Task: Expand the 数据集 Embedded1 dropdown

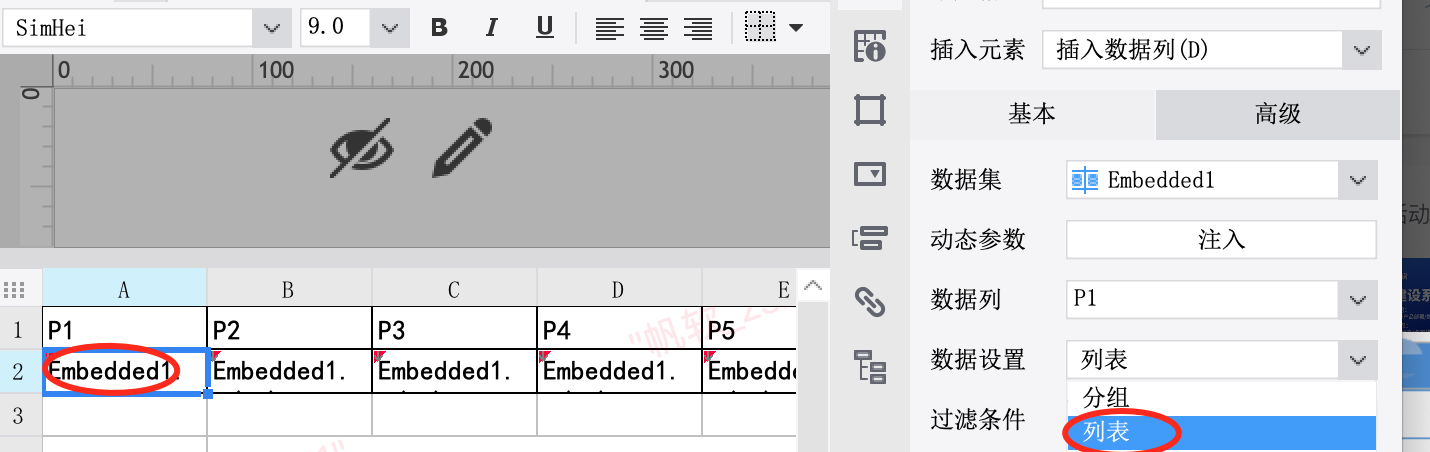Action: (1357, 181)
